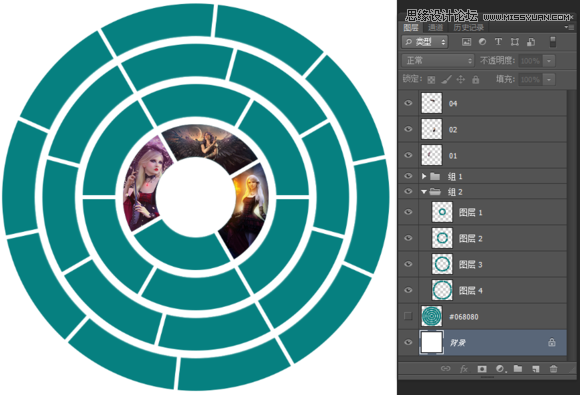Viewport: 580px width, 395px height.
Task: Select the 背景 layer thumbnail
Action: pos(432,342)
